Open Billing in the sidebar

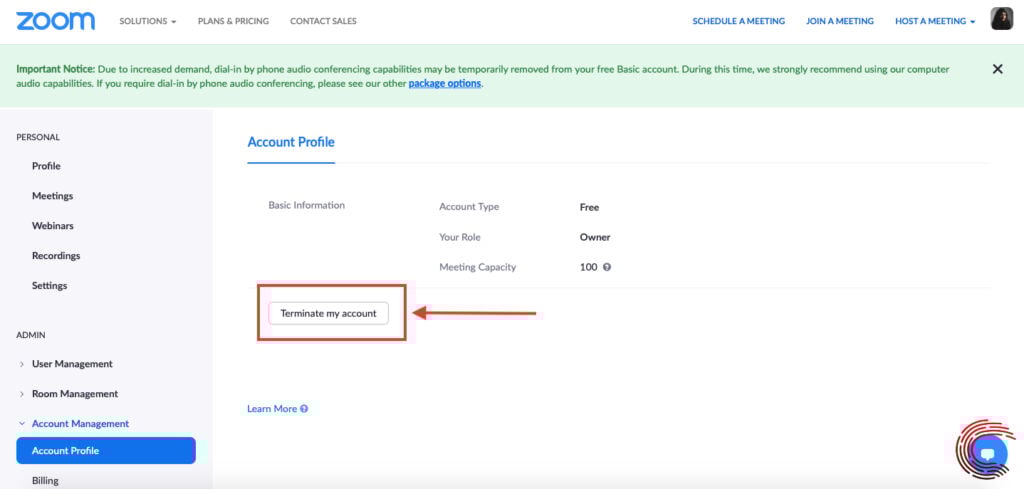pyautogui.click(x=45, y=481)
